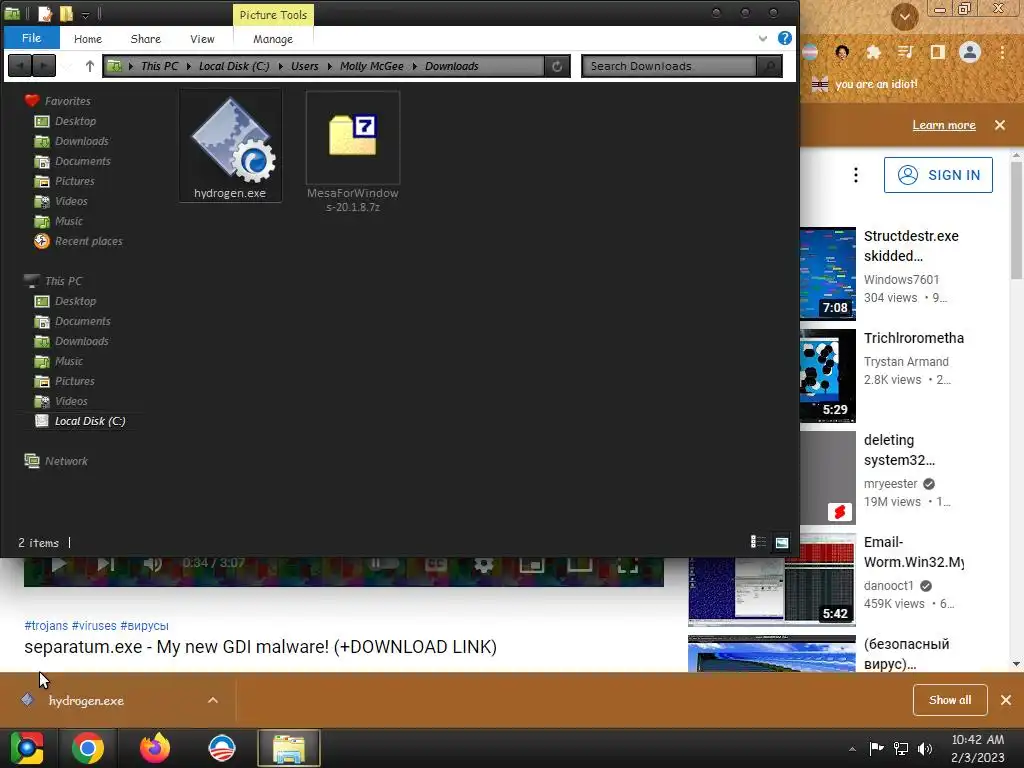This screenshot has height=768, width=1024.
Task: Select Local Disk (C:) in address breadcrumb
Action: click(x=234, y=66)
